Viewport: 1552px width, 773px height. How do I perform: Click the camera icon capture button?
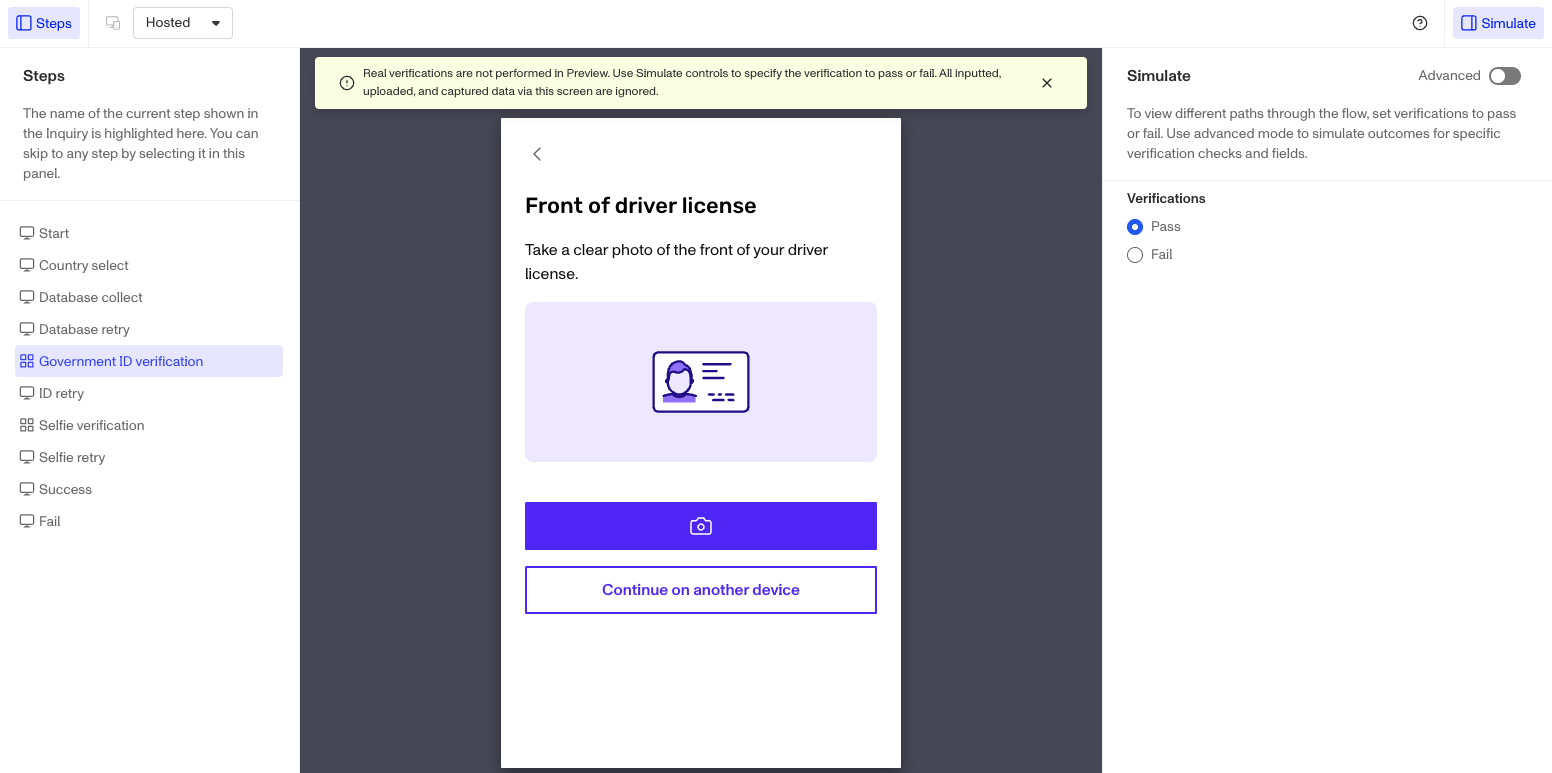coord(701,526)
